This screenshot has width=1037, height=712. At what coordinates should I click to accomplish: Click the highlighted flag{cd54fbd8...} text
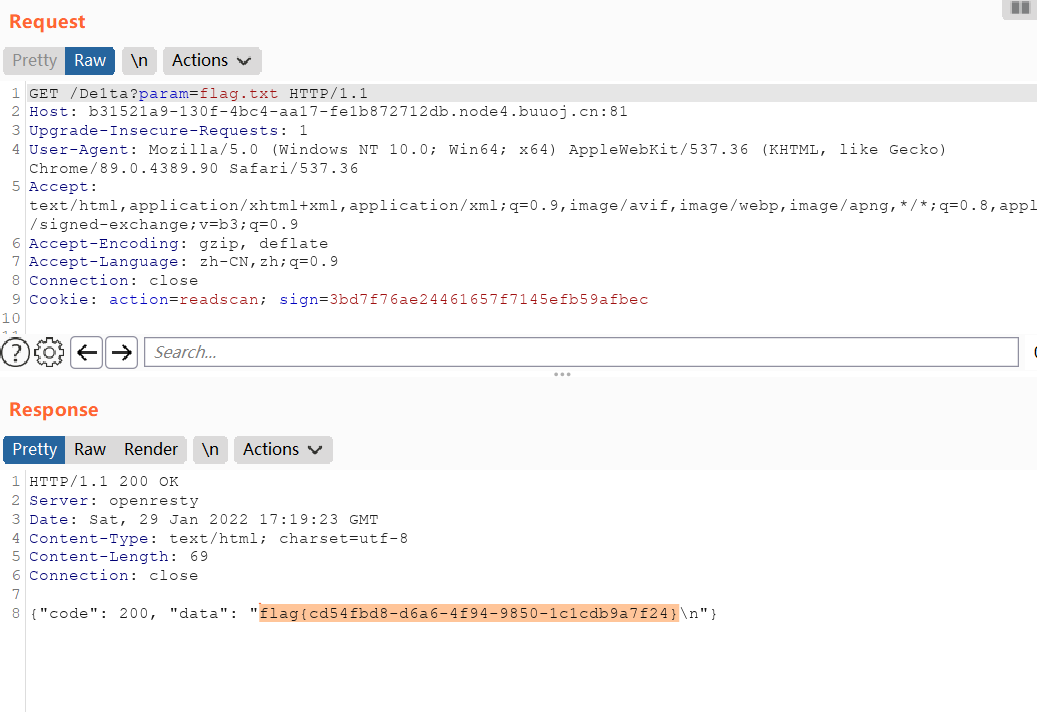469,613
